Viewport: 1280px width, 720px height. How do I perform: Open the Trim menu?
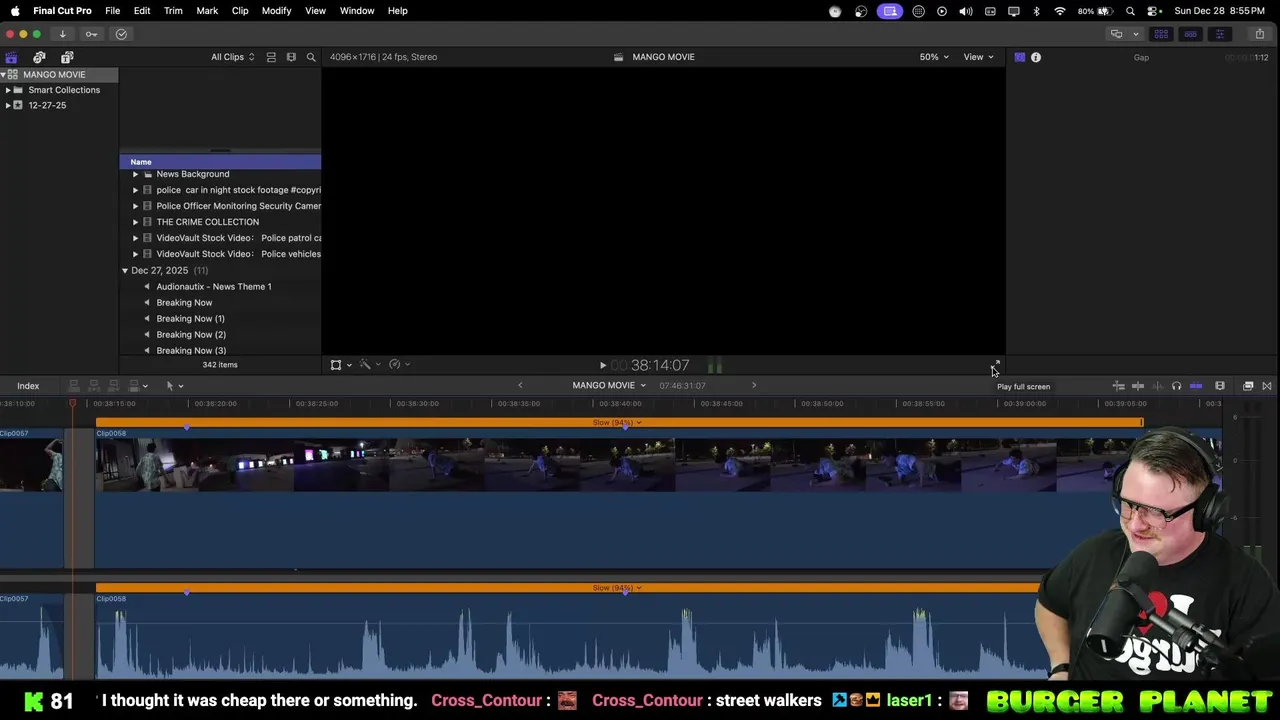pyautogui.click(x=173, y=11)
